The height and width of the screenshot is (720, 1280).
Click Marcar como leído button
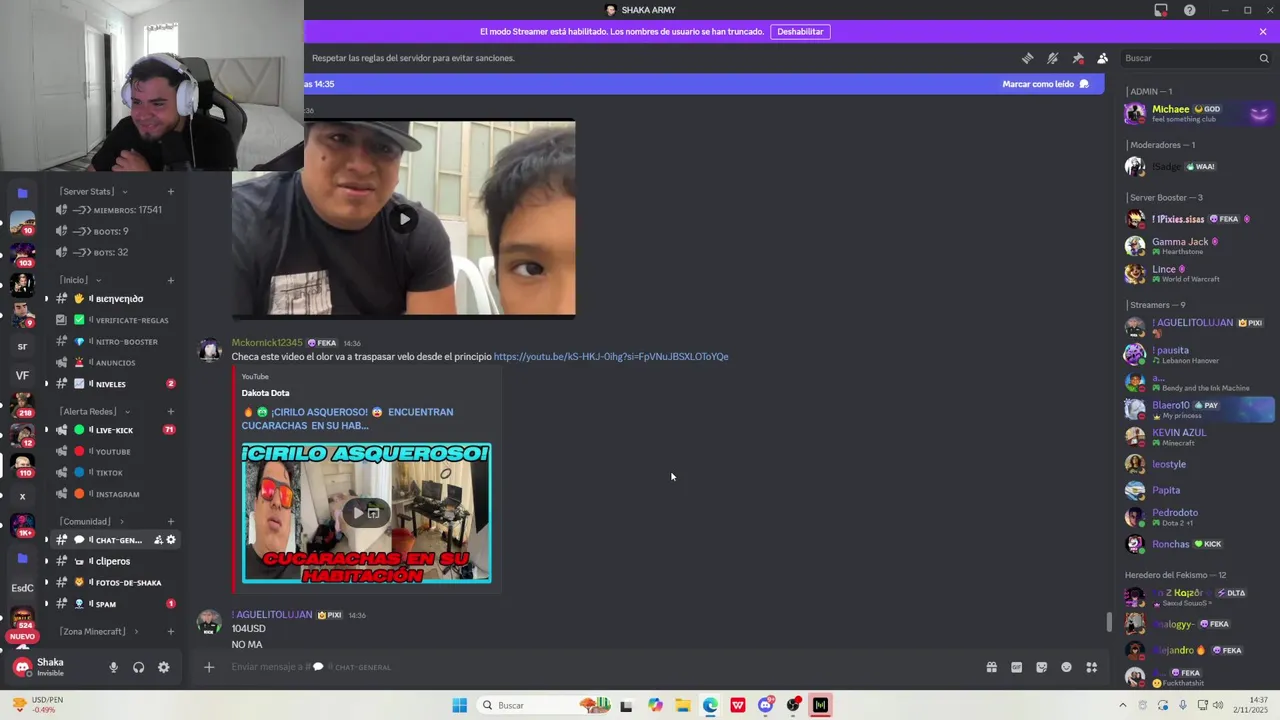point(1045,84)
